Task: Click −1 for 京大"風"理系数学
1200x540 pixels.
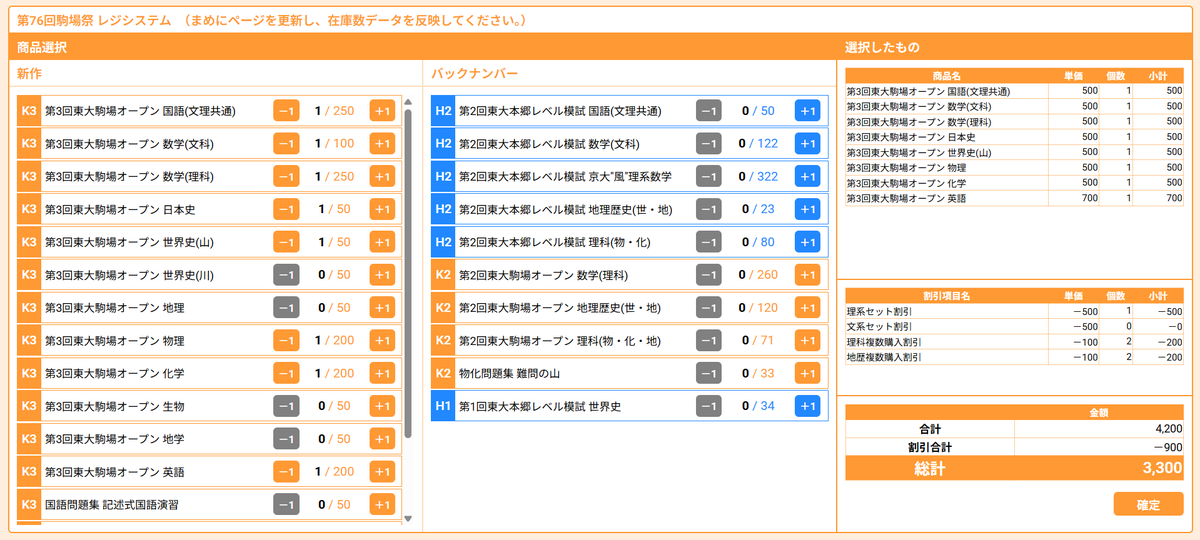Action: 709,177
